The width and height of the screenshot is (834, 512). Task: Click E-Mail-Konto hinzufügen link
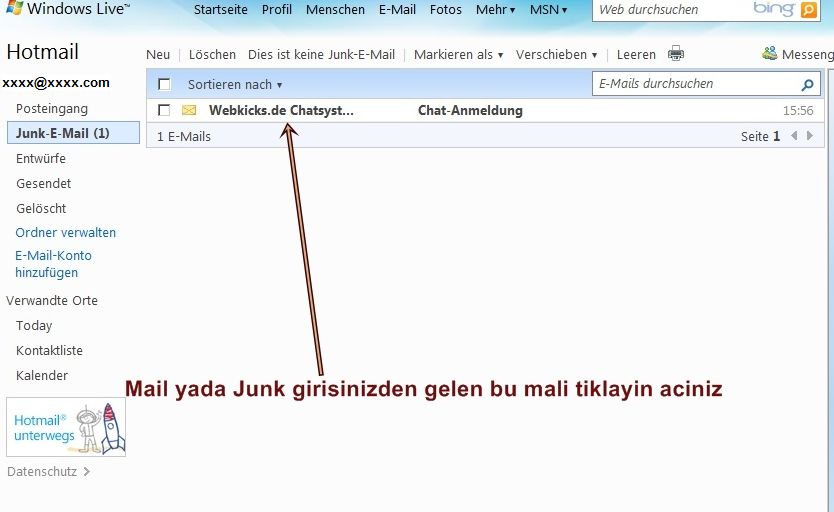coord(53,264)
